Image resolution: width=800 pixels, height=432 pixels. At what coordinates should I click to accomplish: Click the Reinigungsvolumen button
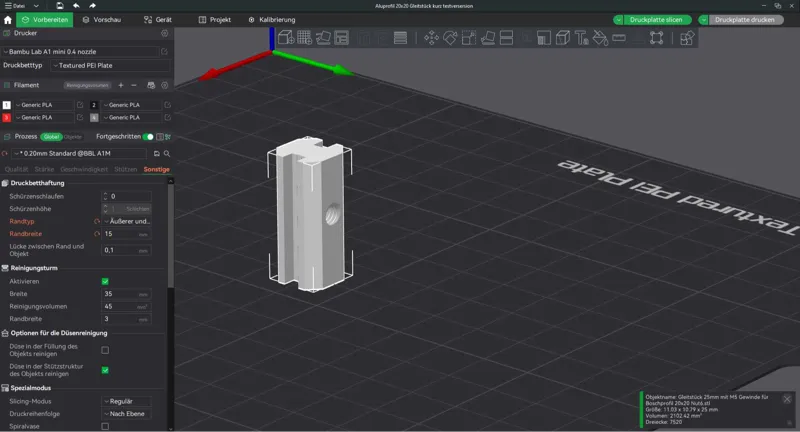pyautogui.click(x=87, y=85)
